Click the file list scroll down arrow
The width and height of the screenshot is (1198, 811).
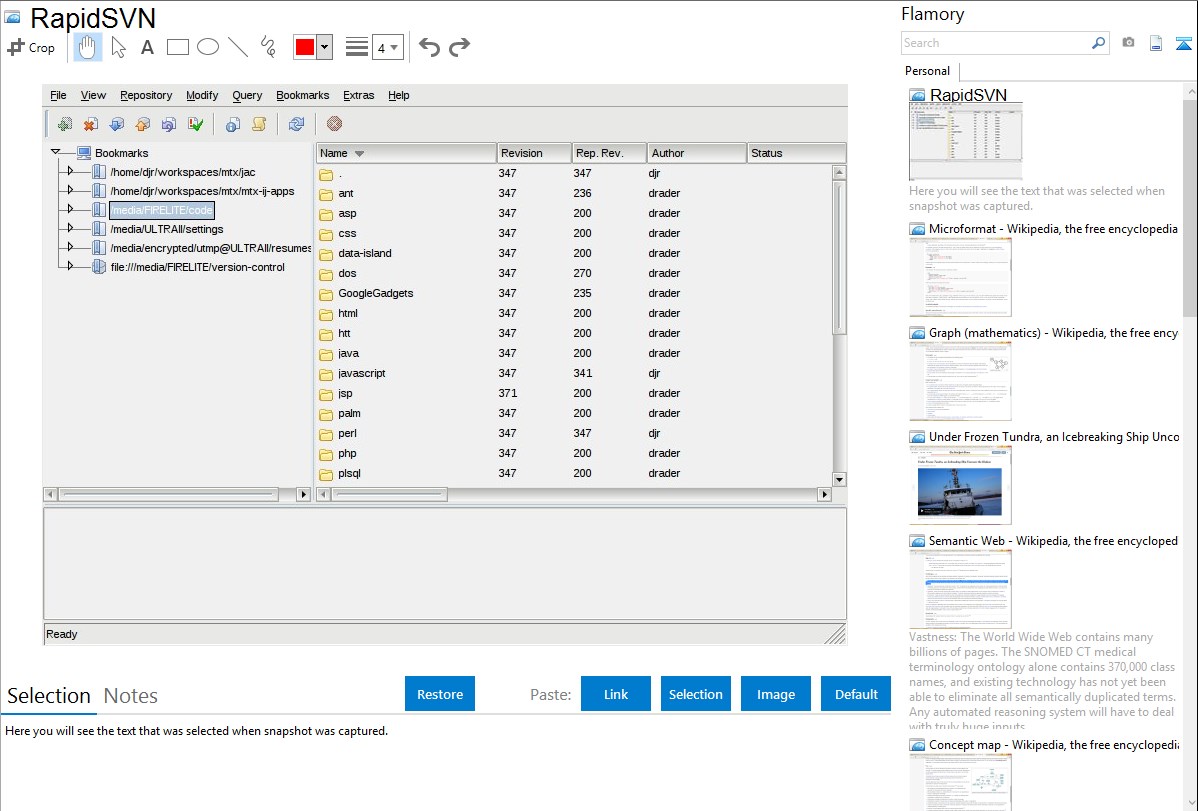pos(839,480)
